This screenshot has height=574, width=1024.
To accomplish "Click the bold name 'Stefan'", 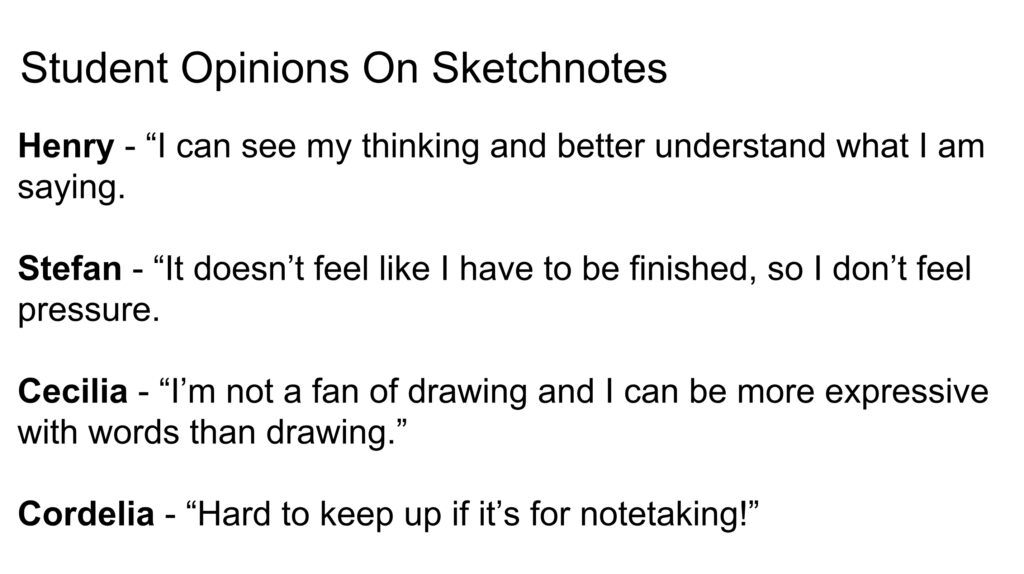I will point(70,268).
